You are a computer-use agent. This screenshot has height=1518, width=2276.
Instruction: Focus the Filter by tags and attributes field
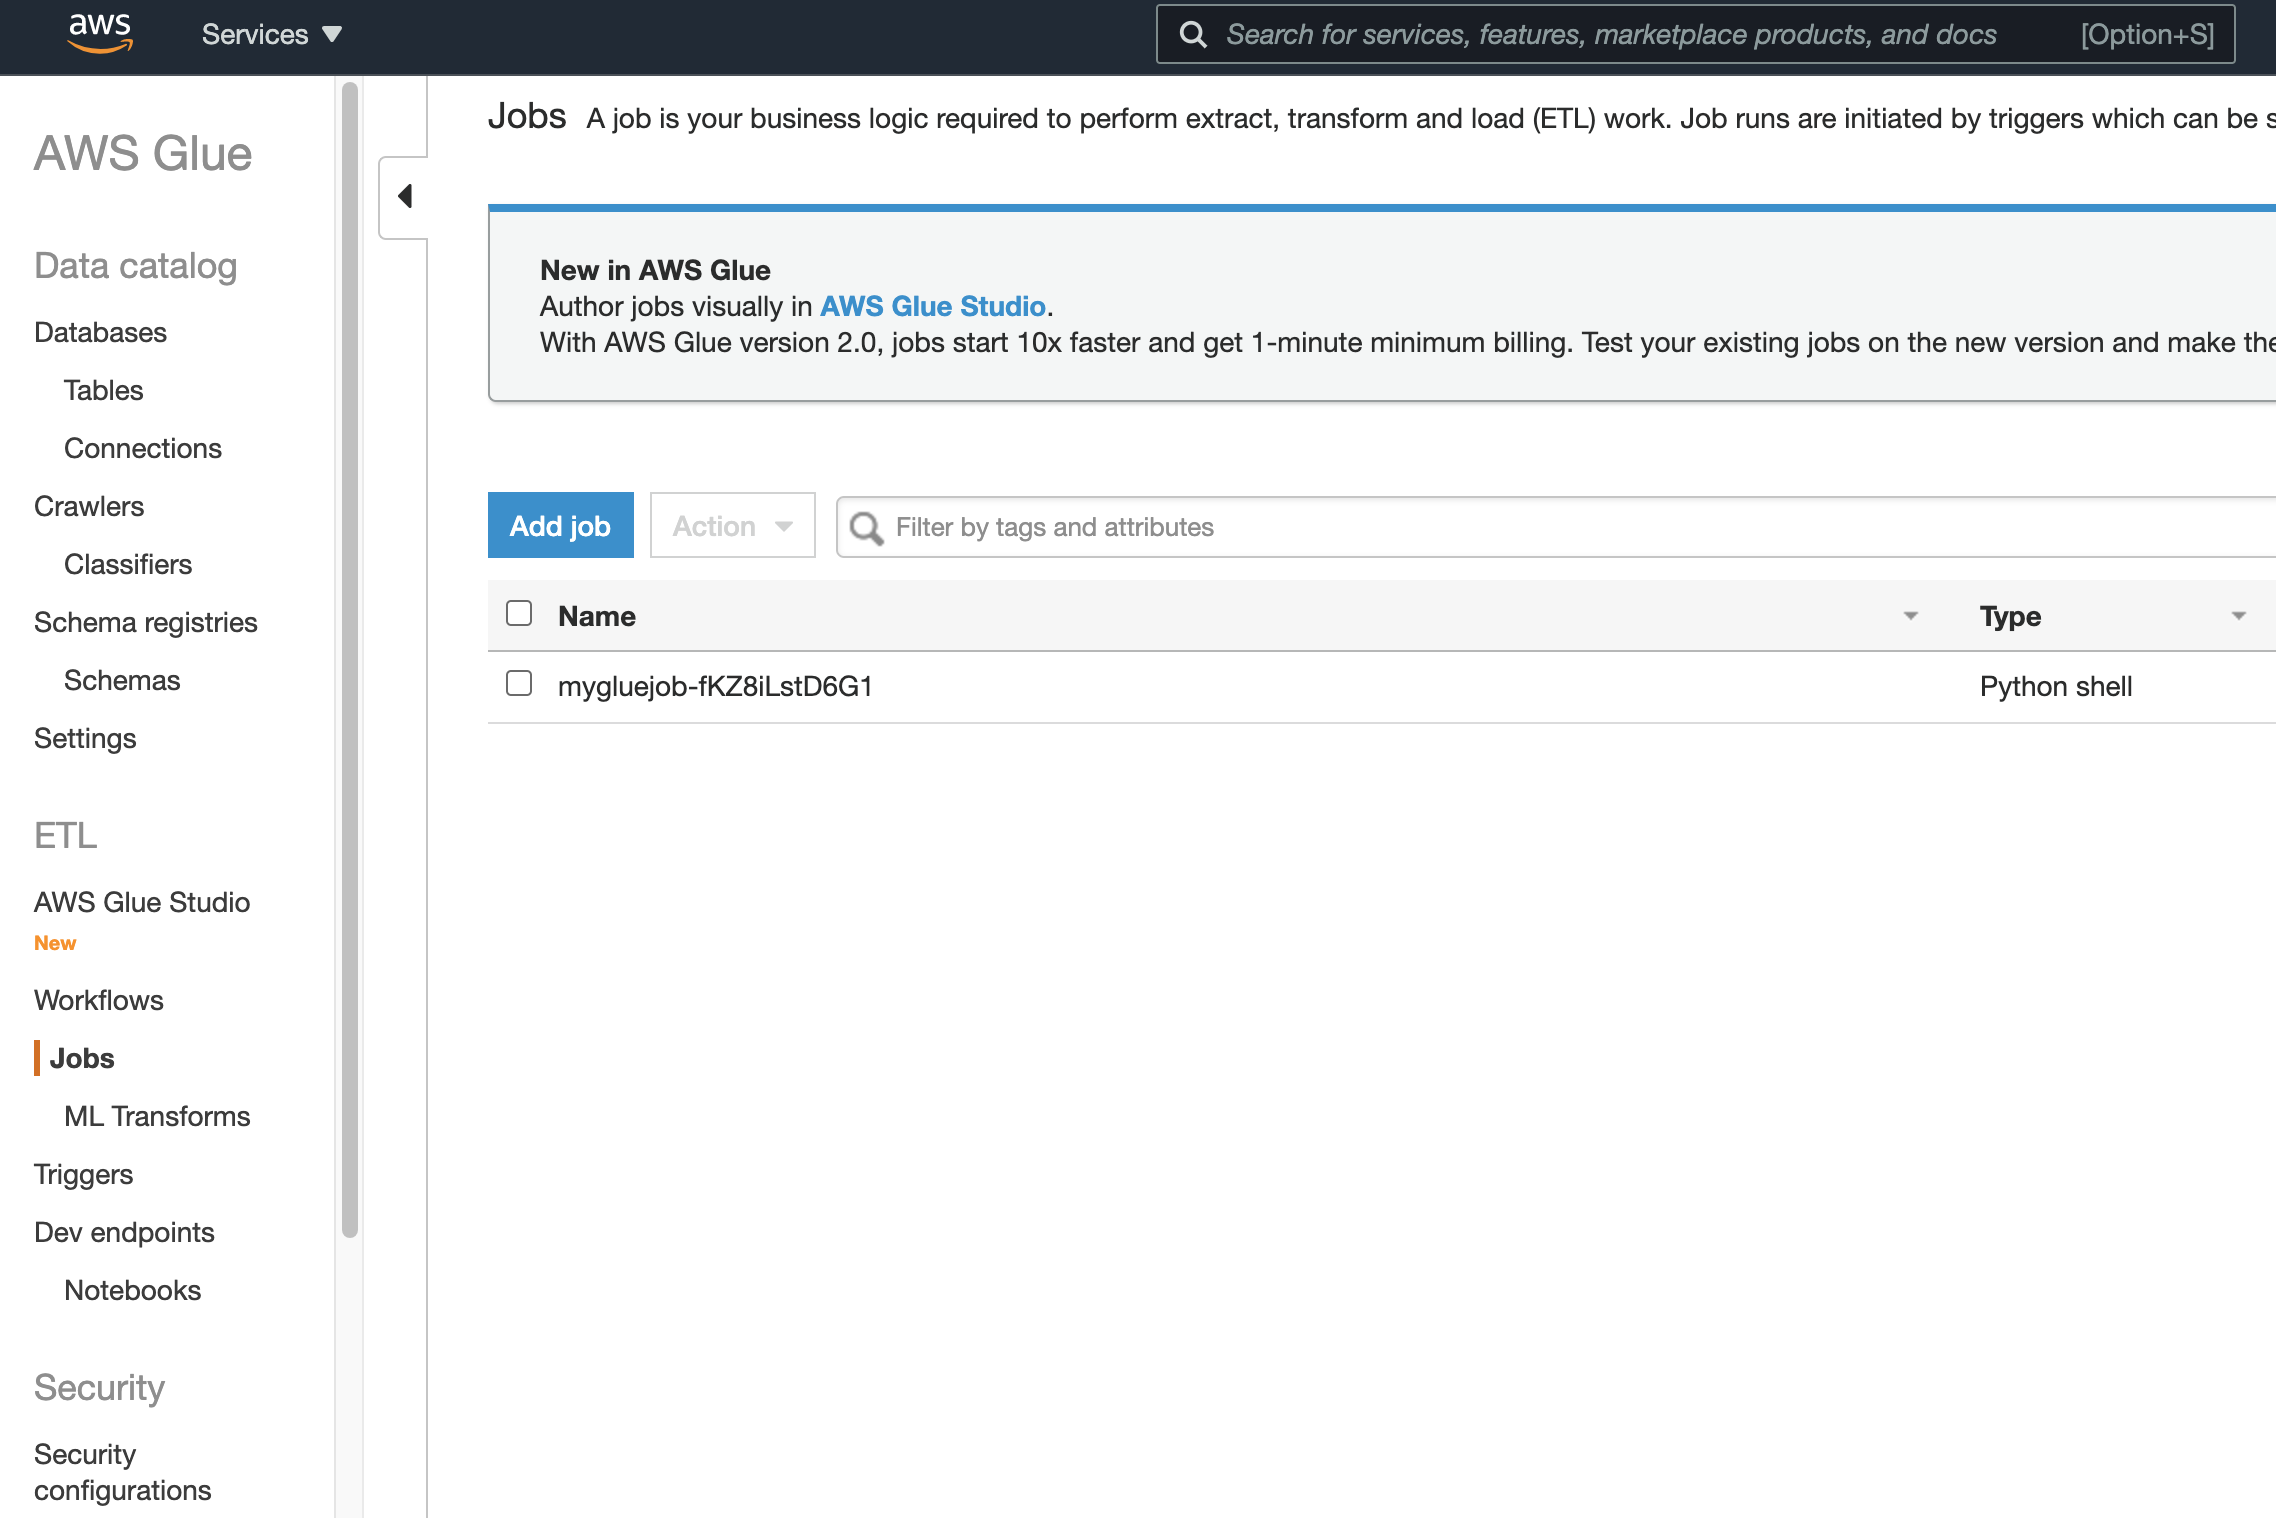click(1500, 527)
